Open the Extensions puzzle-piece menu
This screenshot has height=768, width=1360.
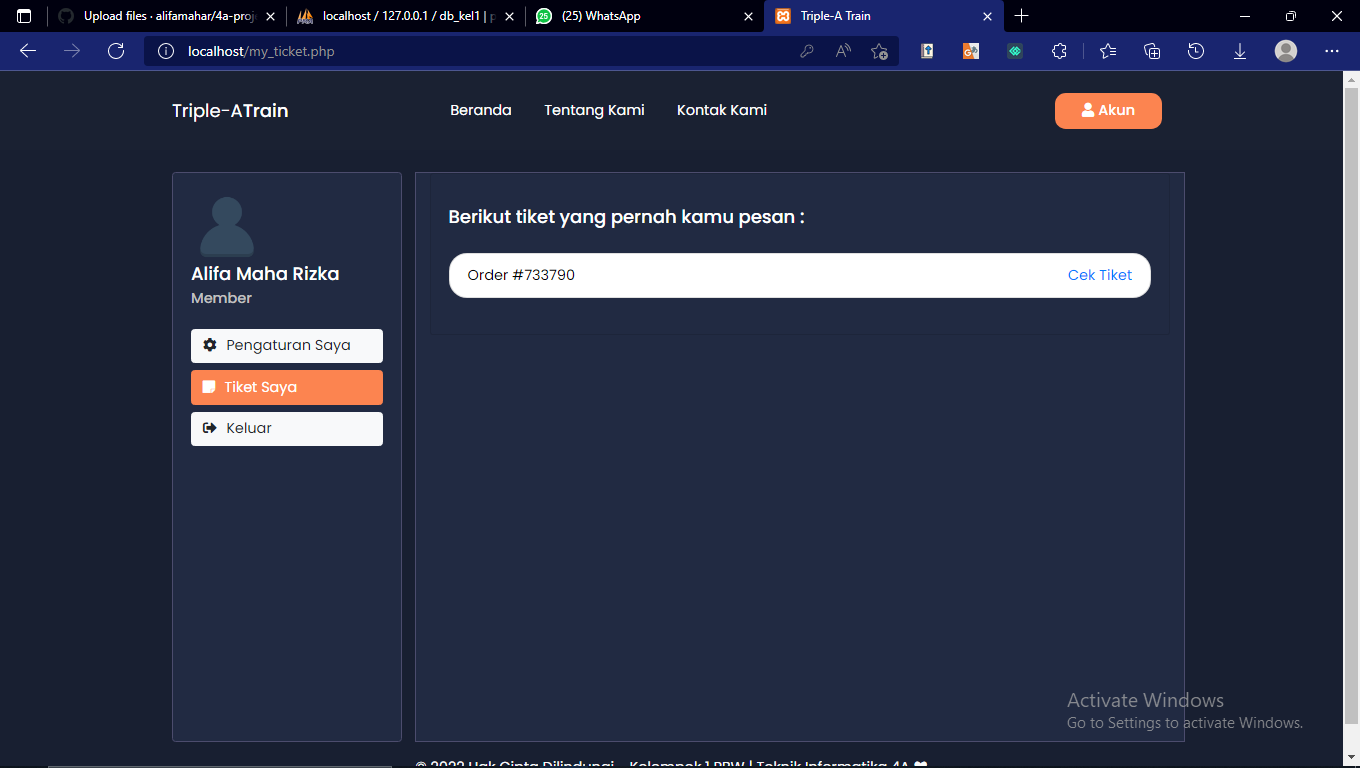(1059, 50)
